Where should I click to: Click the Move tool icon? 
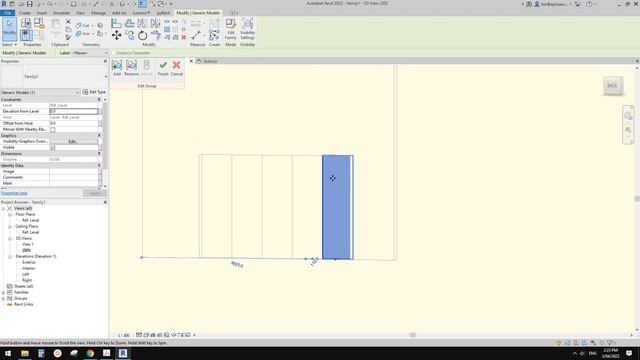point(116,36)
